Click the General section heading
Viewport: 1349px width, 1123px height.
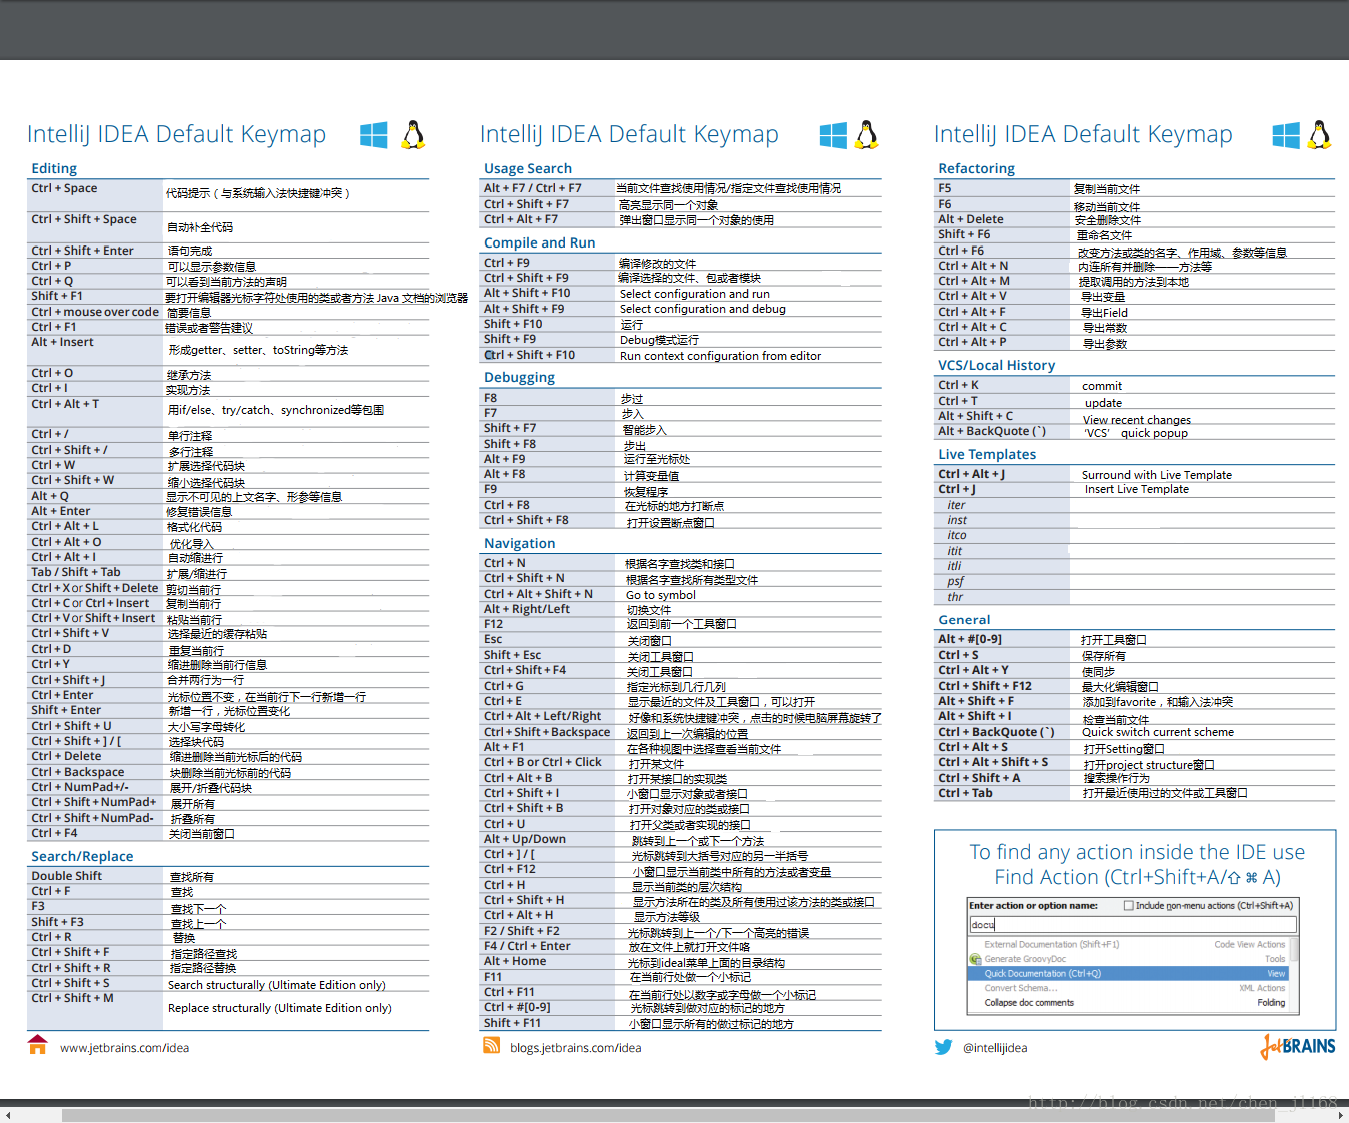pyautogui.click(x=964, y=620)
